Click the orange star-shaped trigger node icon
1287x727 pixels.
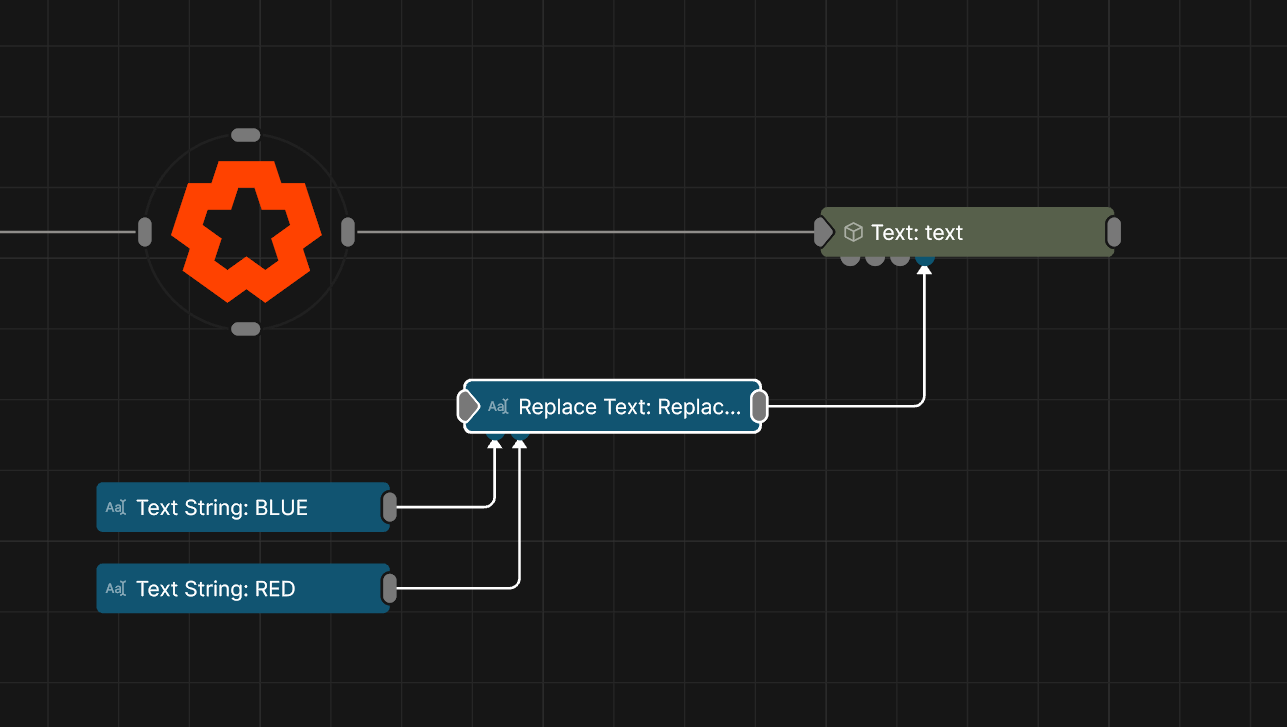pyautogui.click(x=246, y=231)
